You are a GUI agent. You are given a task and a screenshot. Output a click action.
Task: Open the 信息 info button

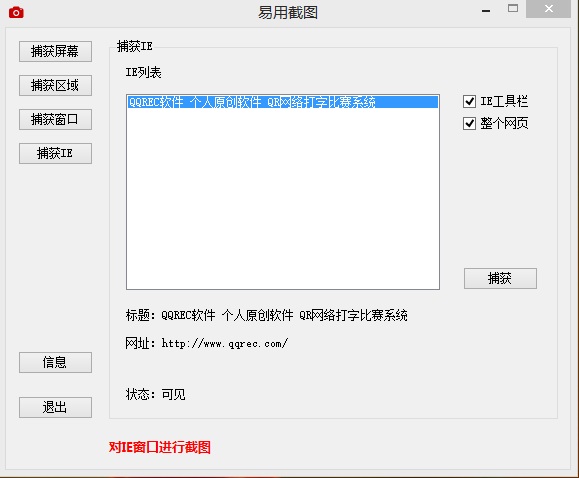coord(55,362)
